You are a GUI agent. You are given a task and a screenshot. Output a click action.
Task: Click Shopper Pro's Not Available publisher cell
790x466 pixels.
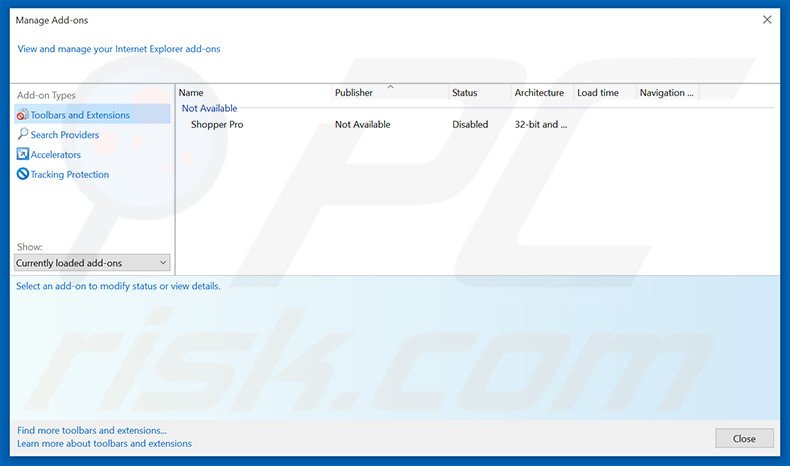[x=362, y=124]
